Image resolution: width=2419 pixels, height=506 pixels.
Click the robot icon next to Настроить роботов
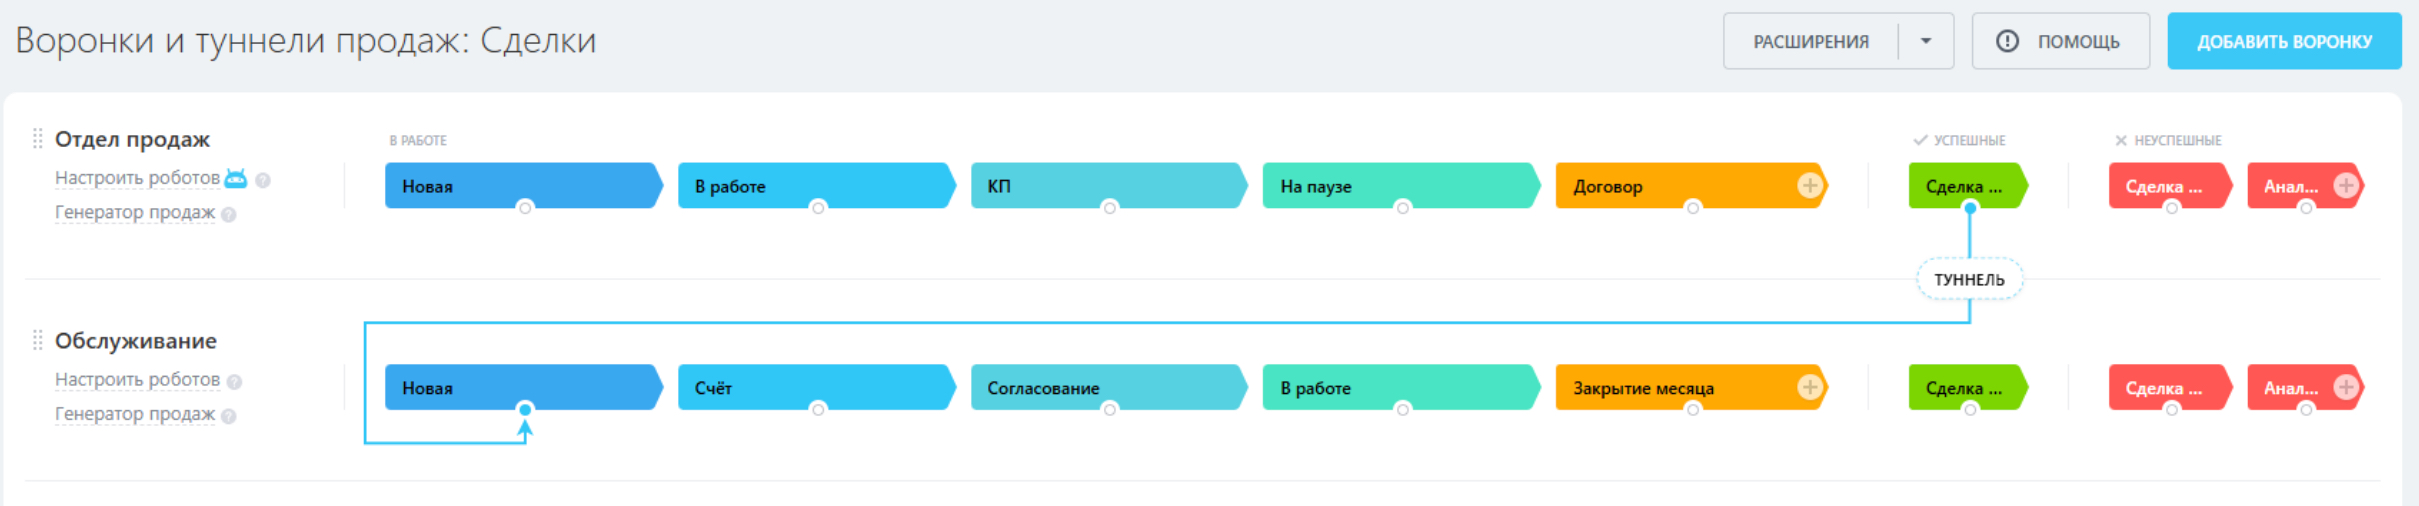236,178
